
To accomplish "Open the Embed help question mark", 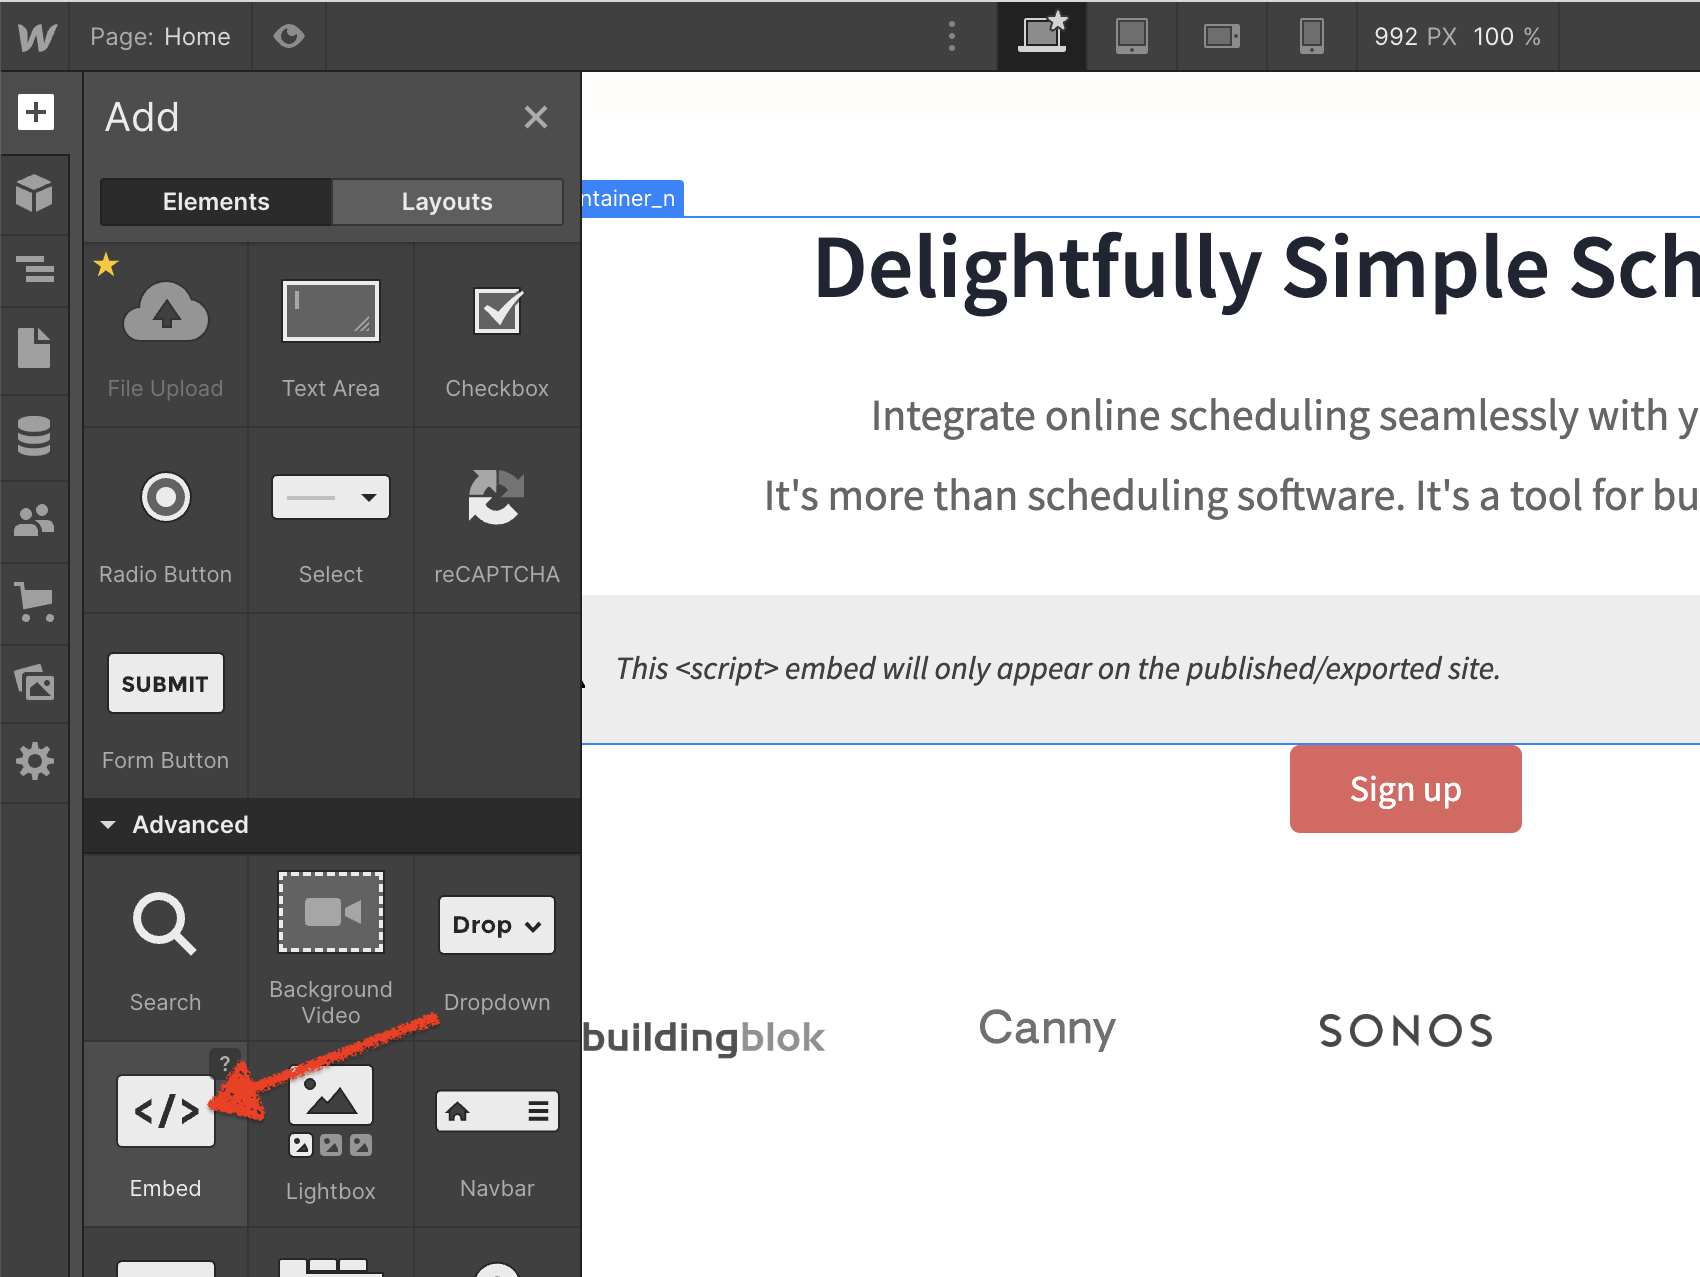I will [x=225, y=1063].
